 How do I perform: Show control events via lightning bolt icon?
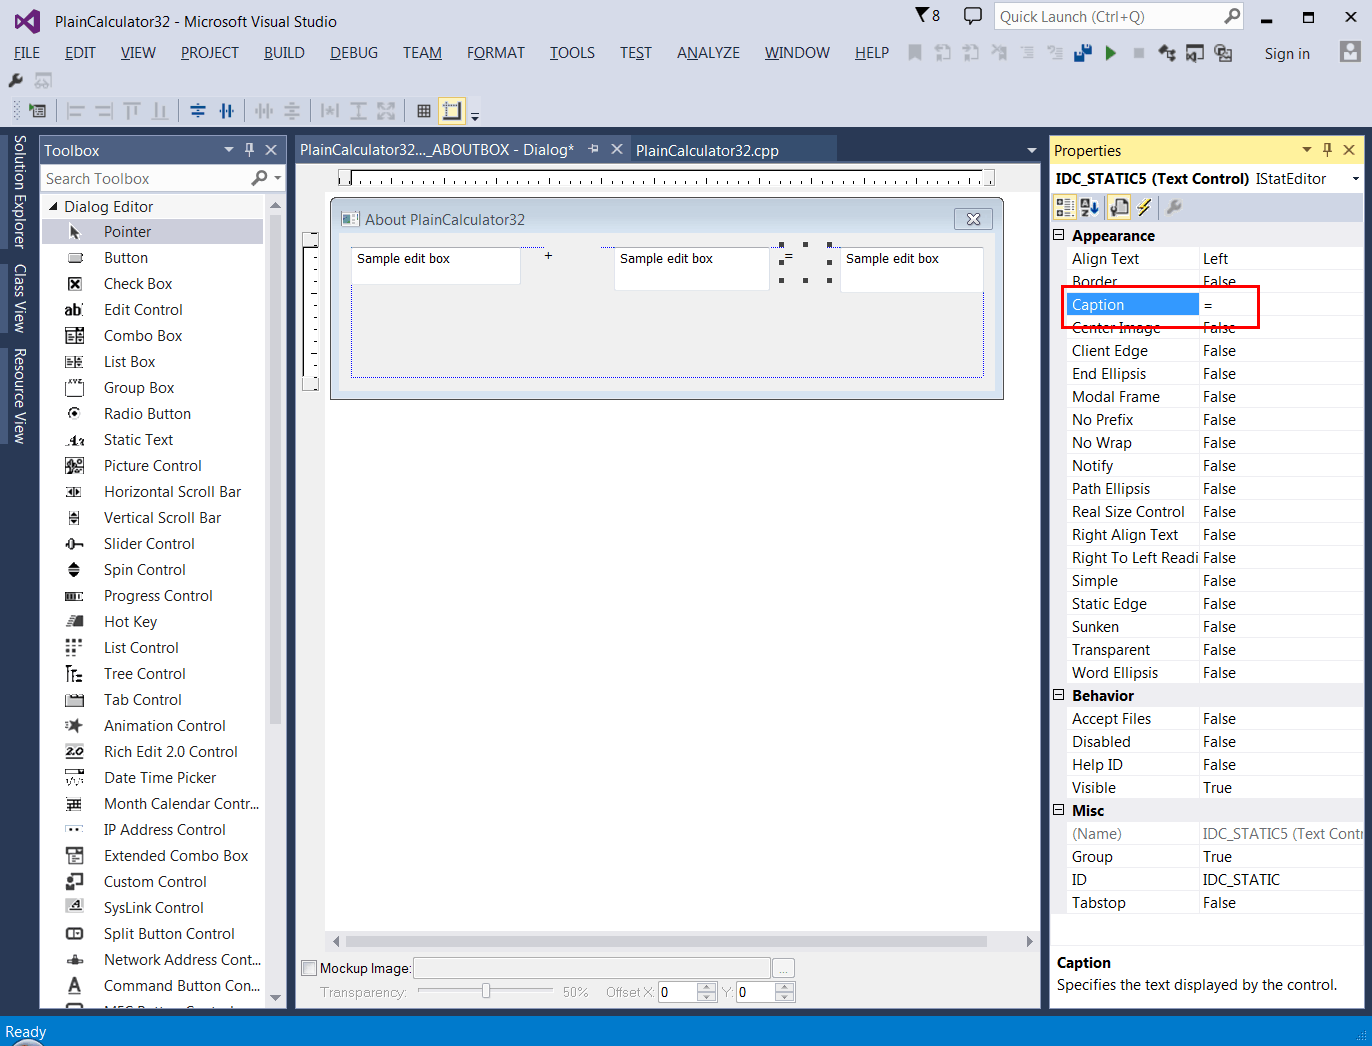[1144, 207]
